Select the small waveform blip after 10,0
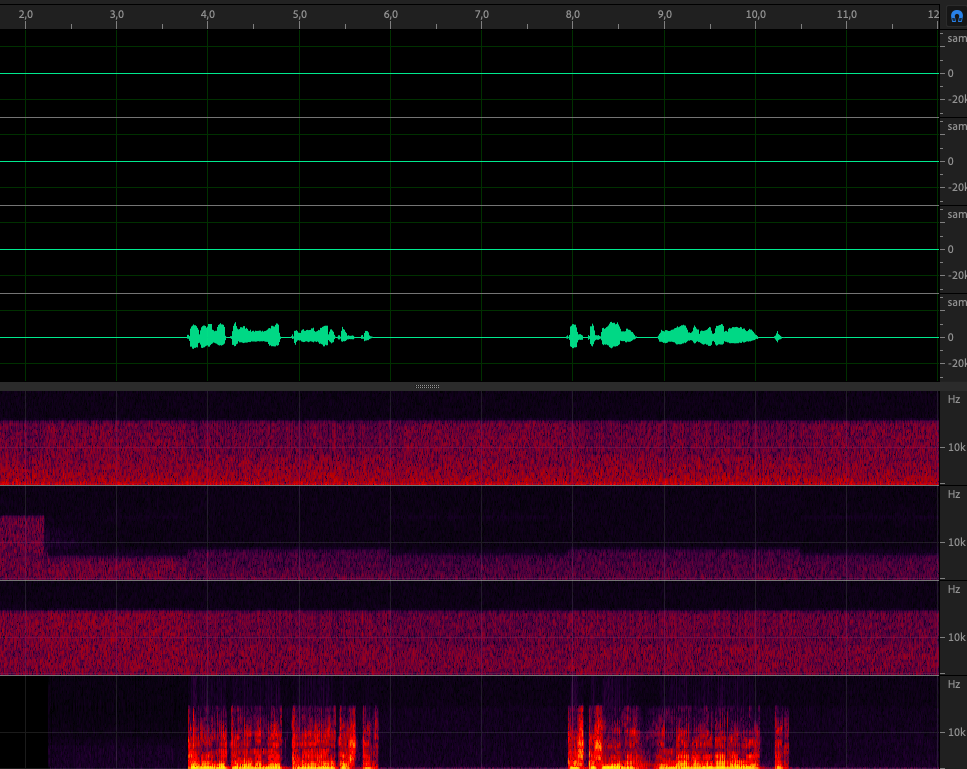This screenshot has height=769, width=967. point(778,337)
